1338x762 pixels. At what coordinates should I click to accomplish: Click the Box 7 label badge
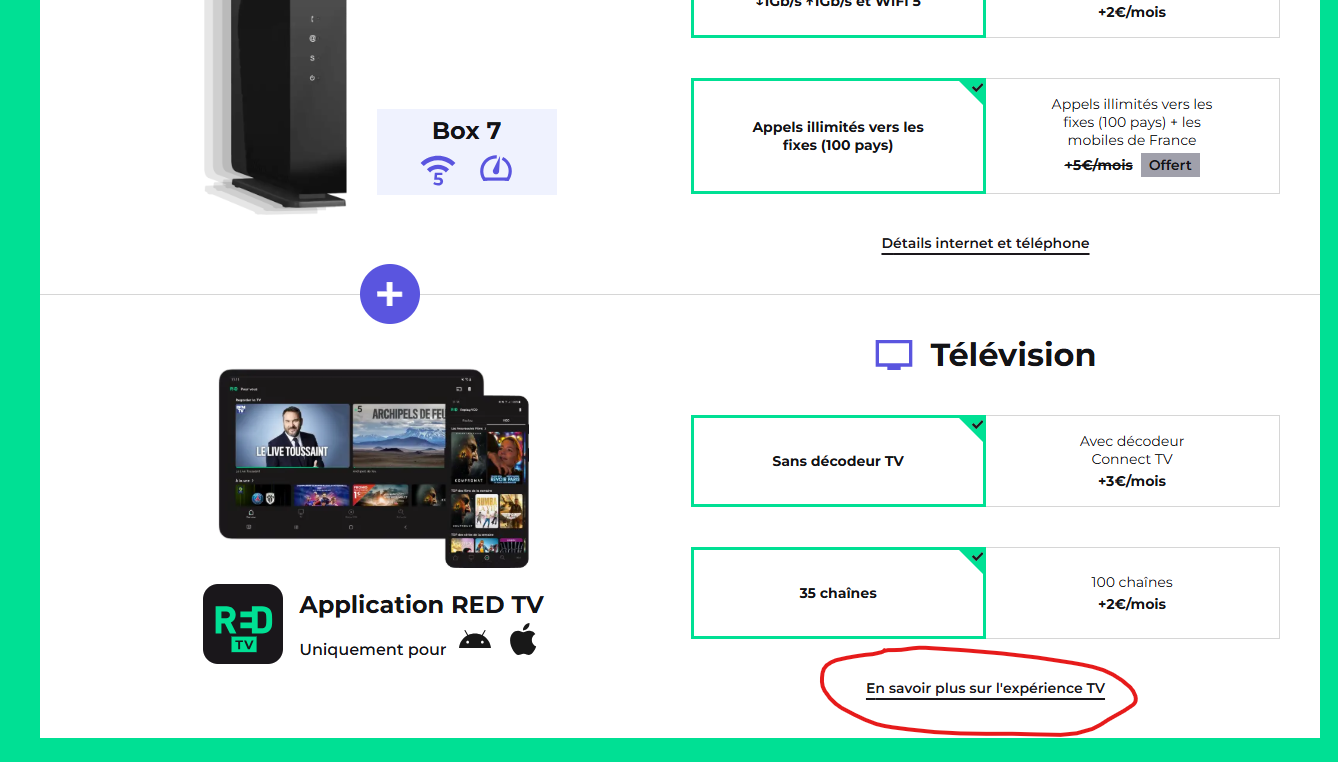tap(467, 152)
